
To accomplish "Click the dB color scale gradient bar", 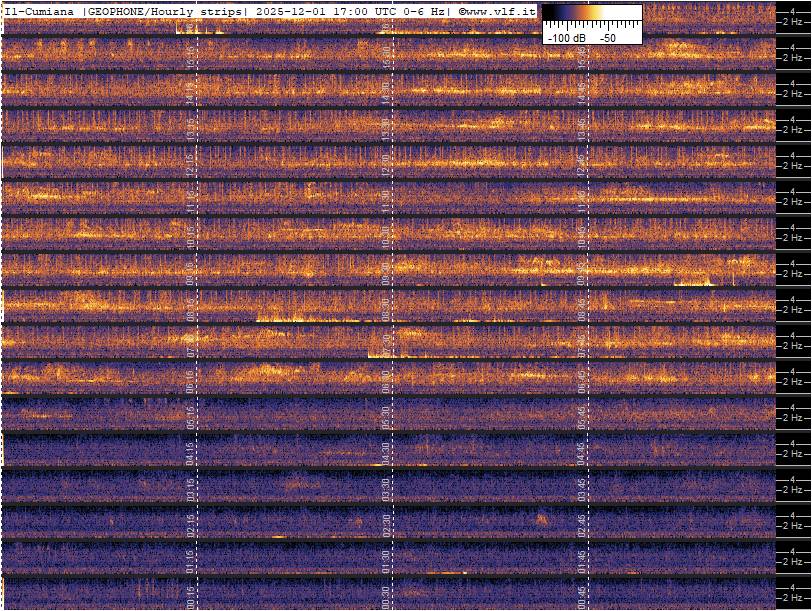I will point(592,14).
